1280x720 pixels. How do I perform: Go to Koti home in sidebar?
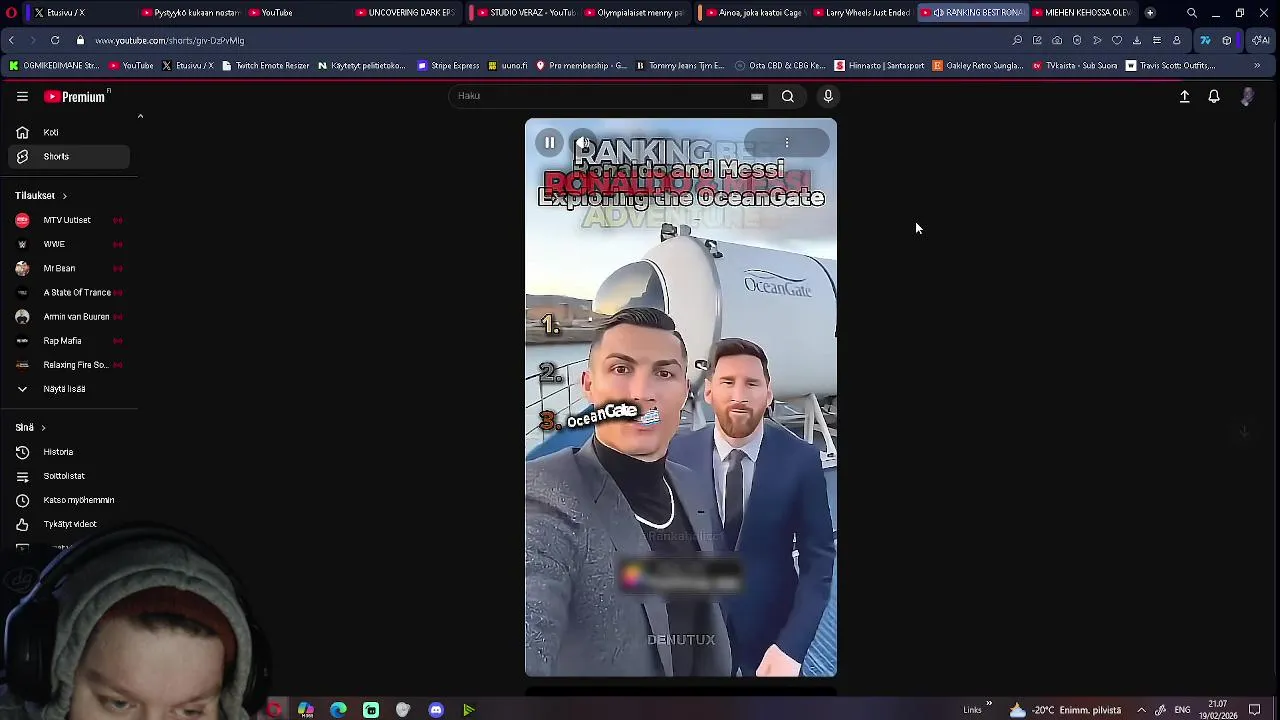pyautogui.click(x=69, y=132)
